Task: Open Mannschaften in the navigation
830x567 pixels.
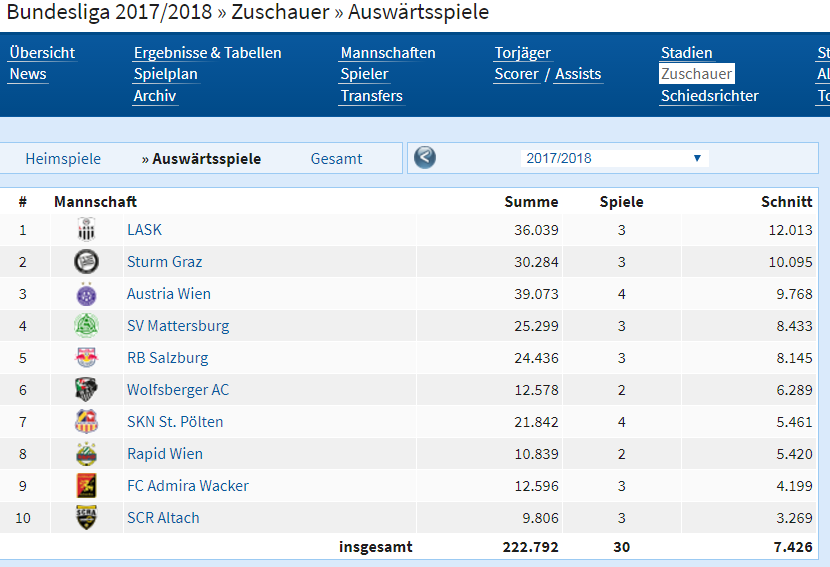Action: (388, 53)
